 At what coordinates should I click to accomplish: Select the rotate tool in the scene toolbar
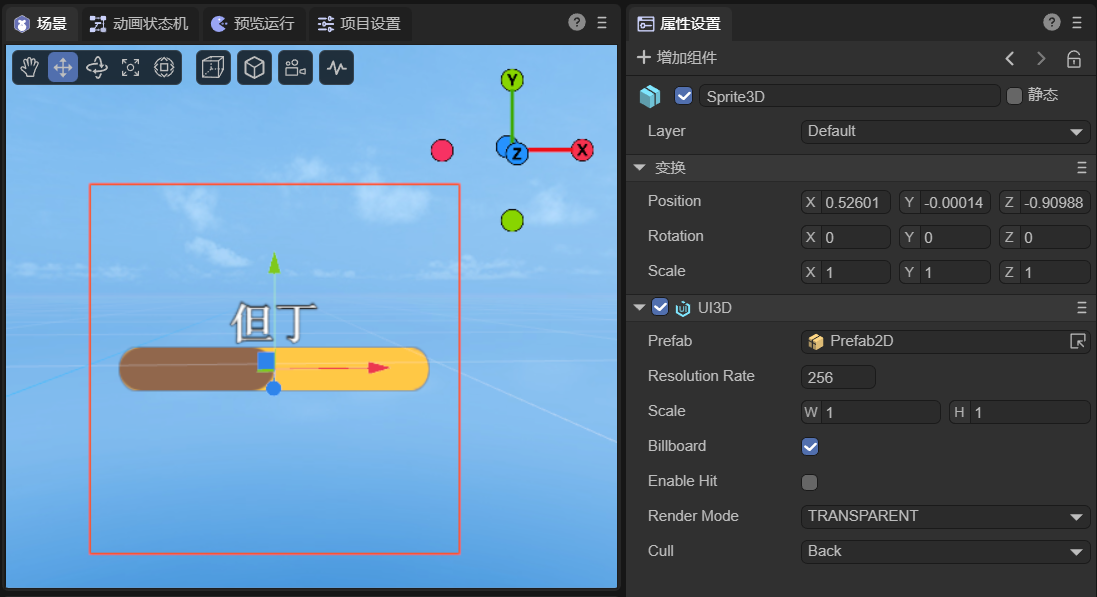(97, 67)
